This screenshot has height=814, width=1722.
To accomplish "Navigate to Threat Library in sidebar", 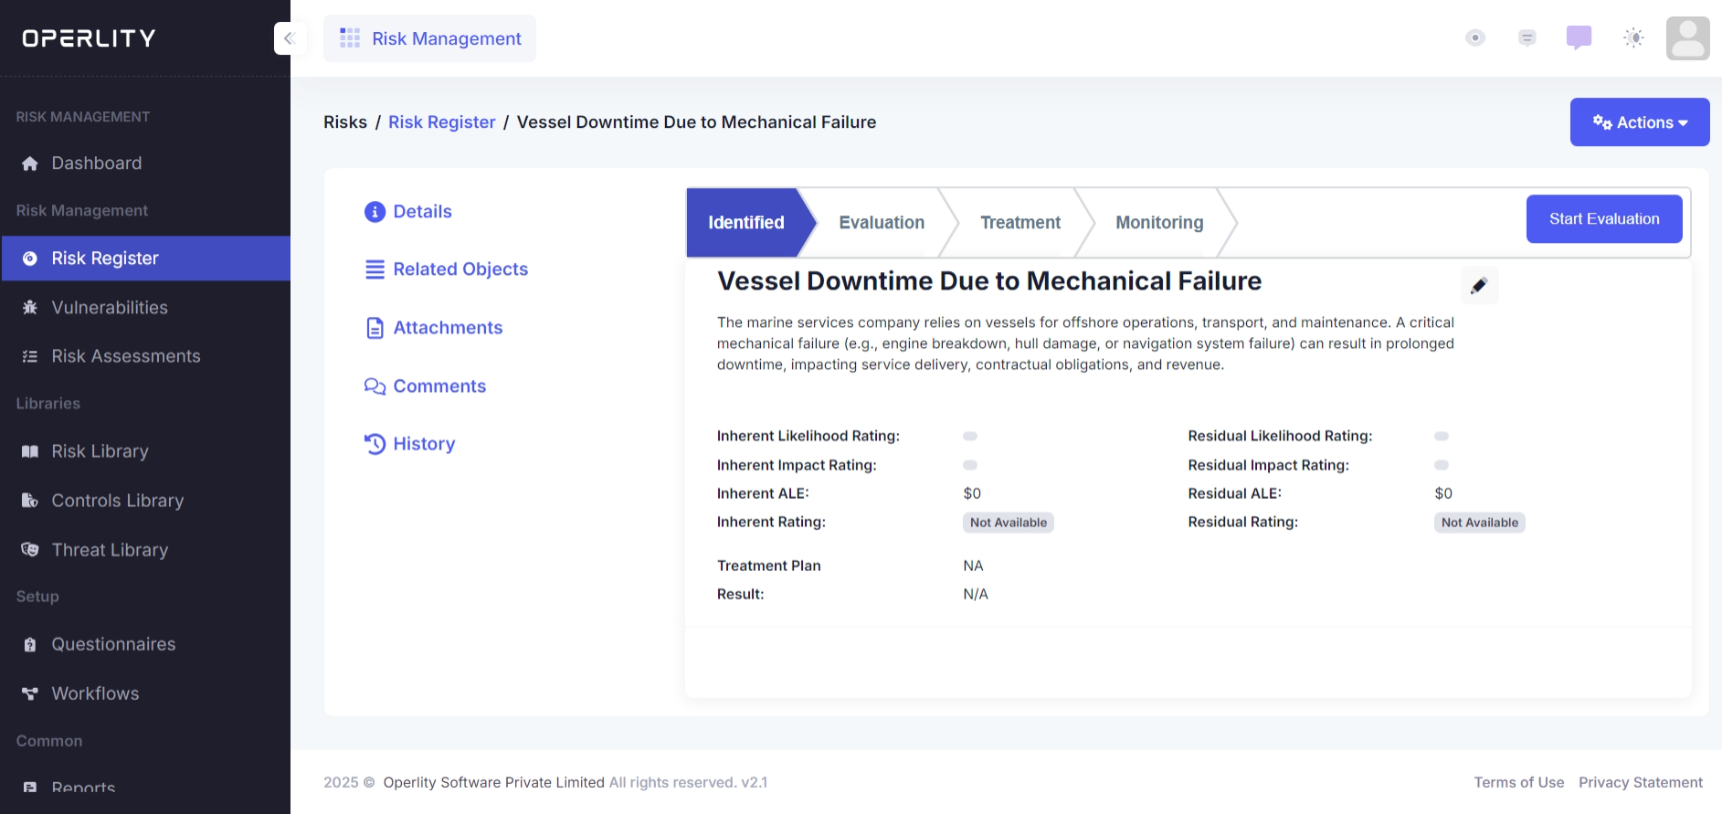I will tap(109, 550).
